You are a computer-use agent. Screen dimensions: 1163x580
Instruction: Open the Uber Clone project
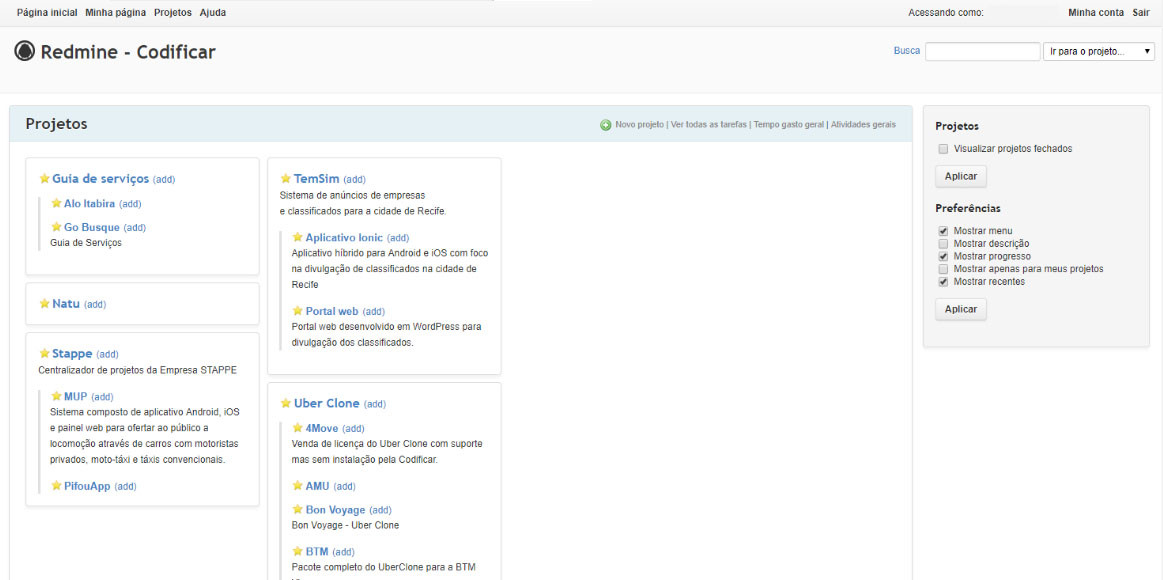coord(326,403)
